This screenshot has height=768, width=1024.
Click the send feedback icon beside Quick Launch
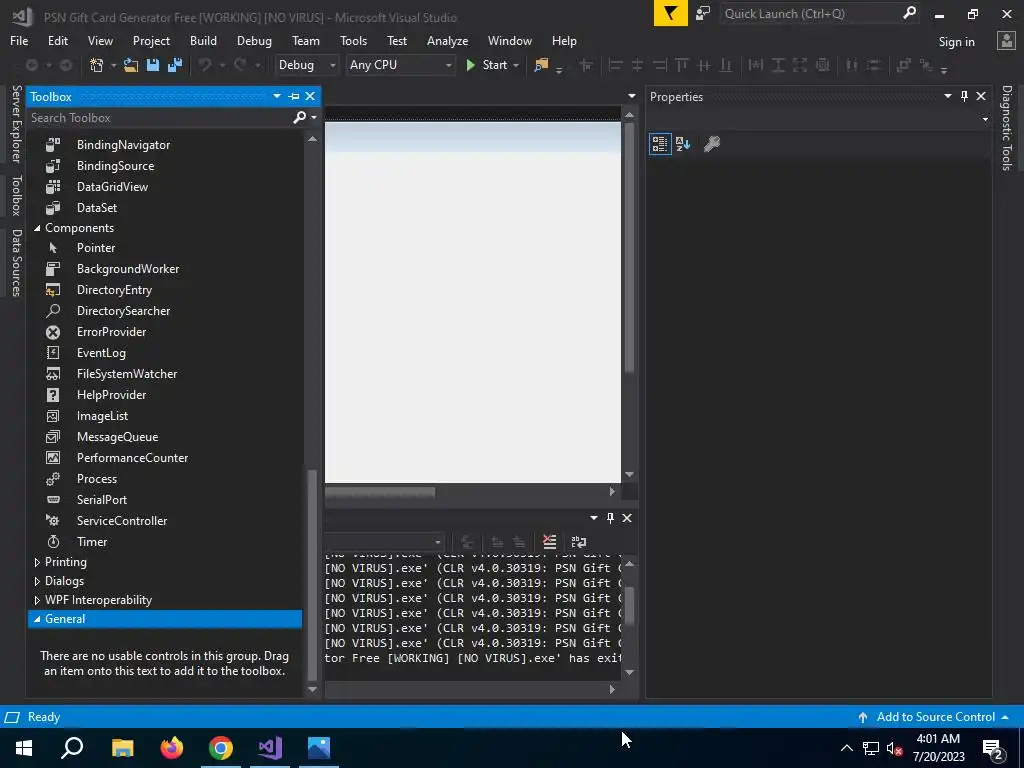(x=703, y=13)
